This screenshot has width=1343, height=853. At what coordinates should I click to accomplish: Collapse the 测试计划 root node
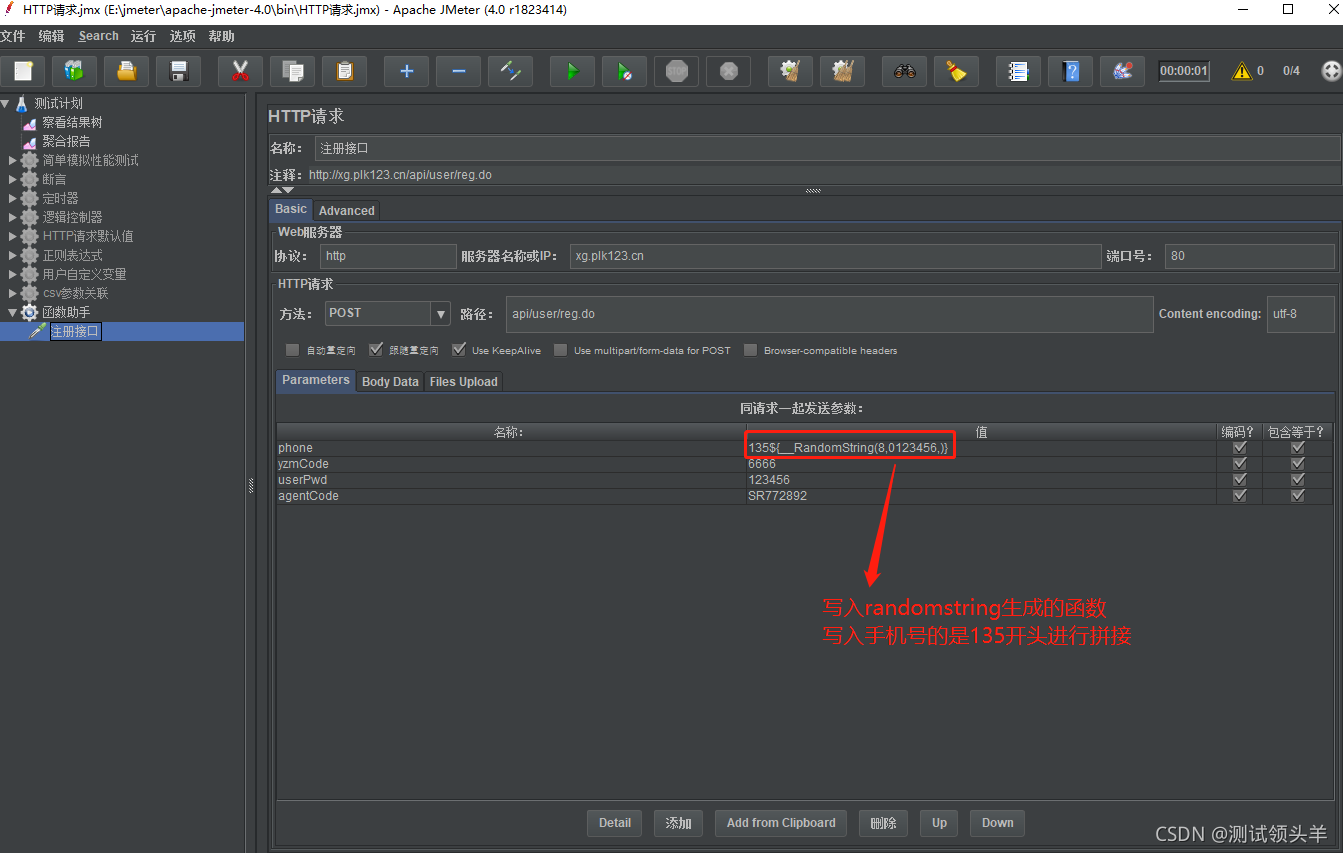coord(6,103)
